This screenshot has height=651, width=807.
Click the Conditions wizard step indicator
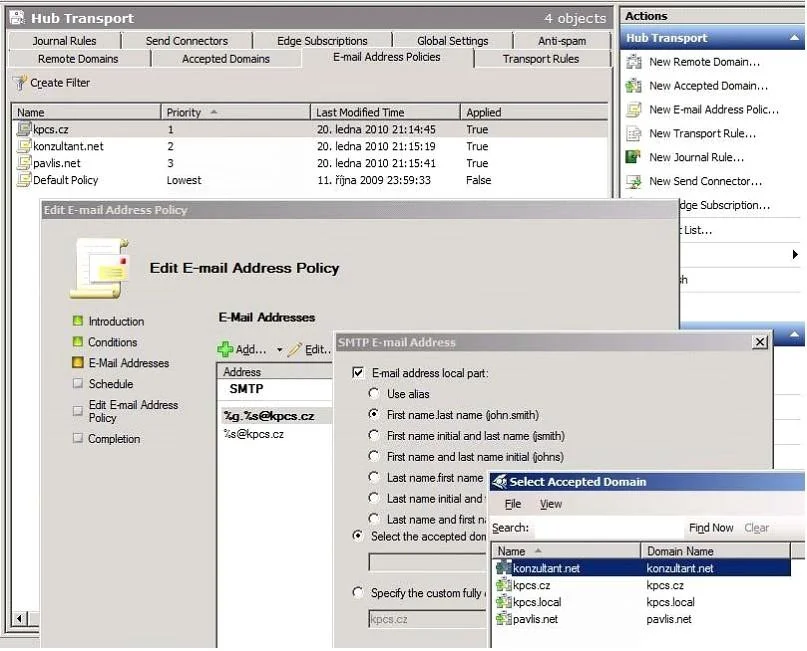coord(78,342)
